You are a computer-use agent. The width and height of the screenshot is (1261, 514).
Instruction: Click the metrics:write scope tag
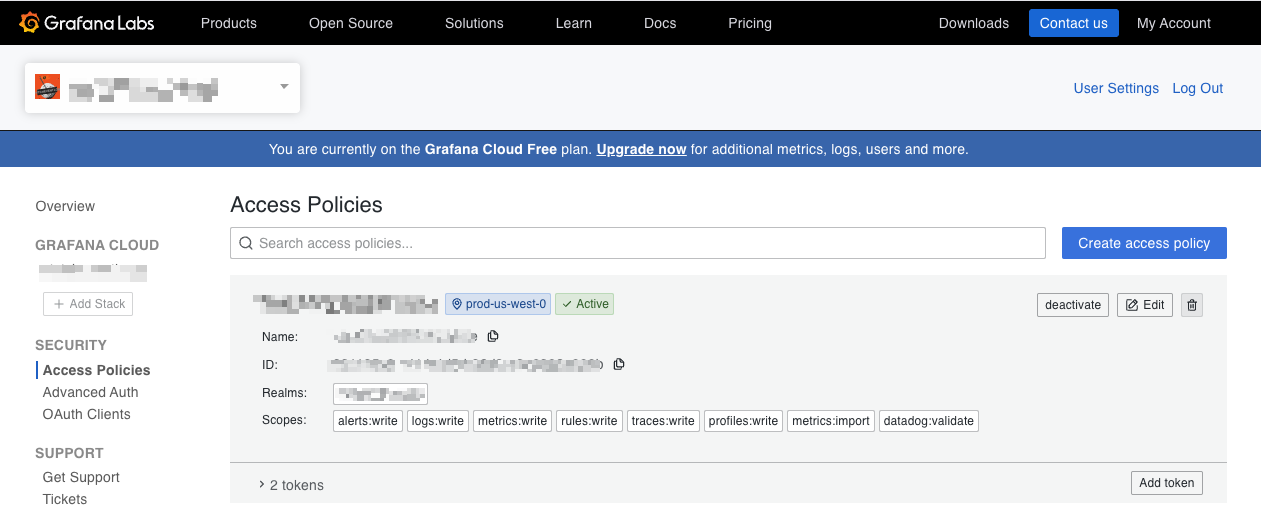(x=512, y=421)
